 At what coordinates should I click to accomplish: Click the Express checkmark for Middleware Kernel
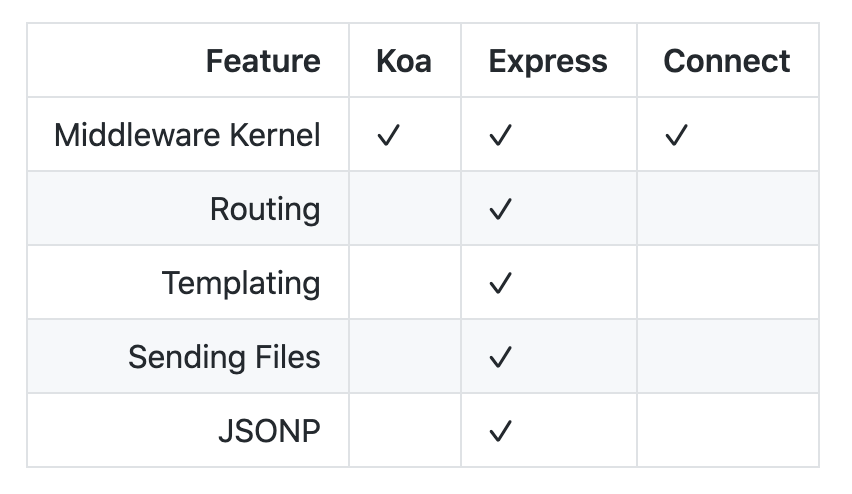[x=500, y=135]
